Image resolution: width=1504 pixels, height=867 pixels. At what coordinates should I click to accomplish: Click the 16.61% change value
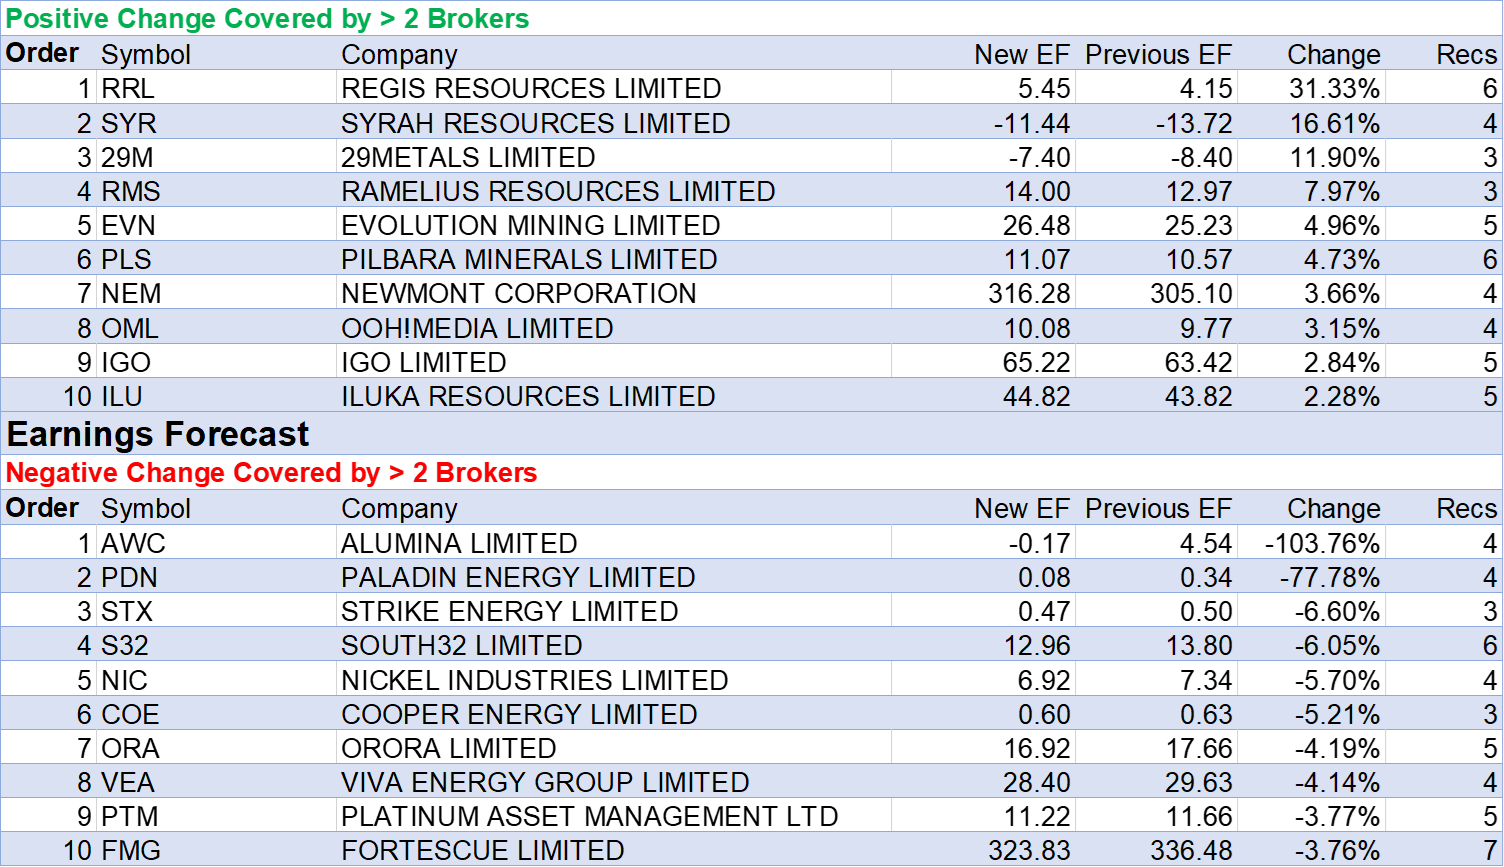[1334, 123]
